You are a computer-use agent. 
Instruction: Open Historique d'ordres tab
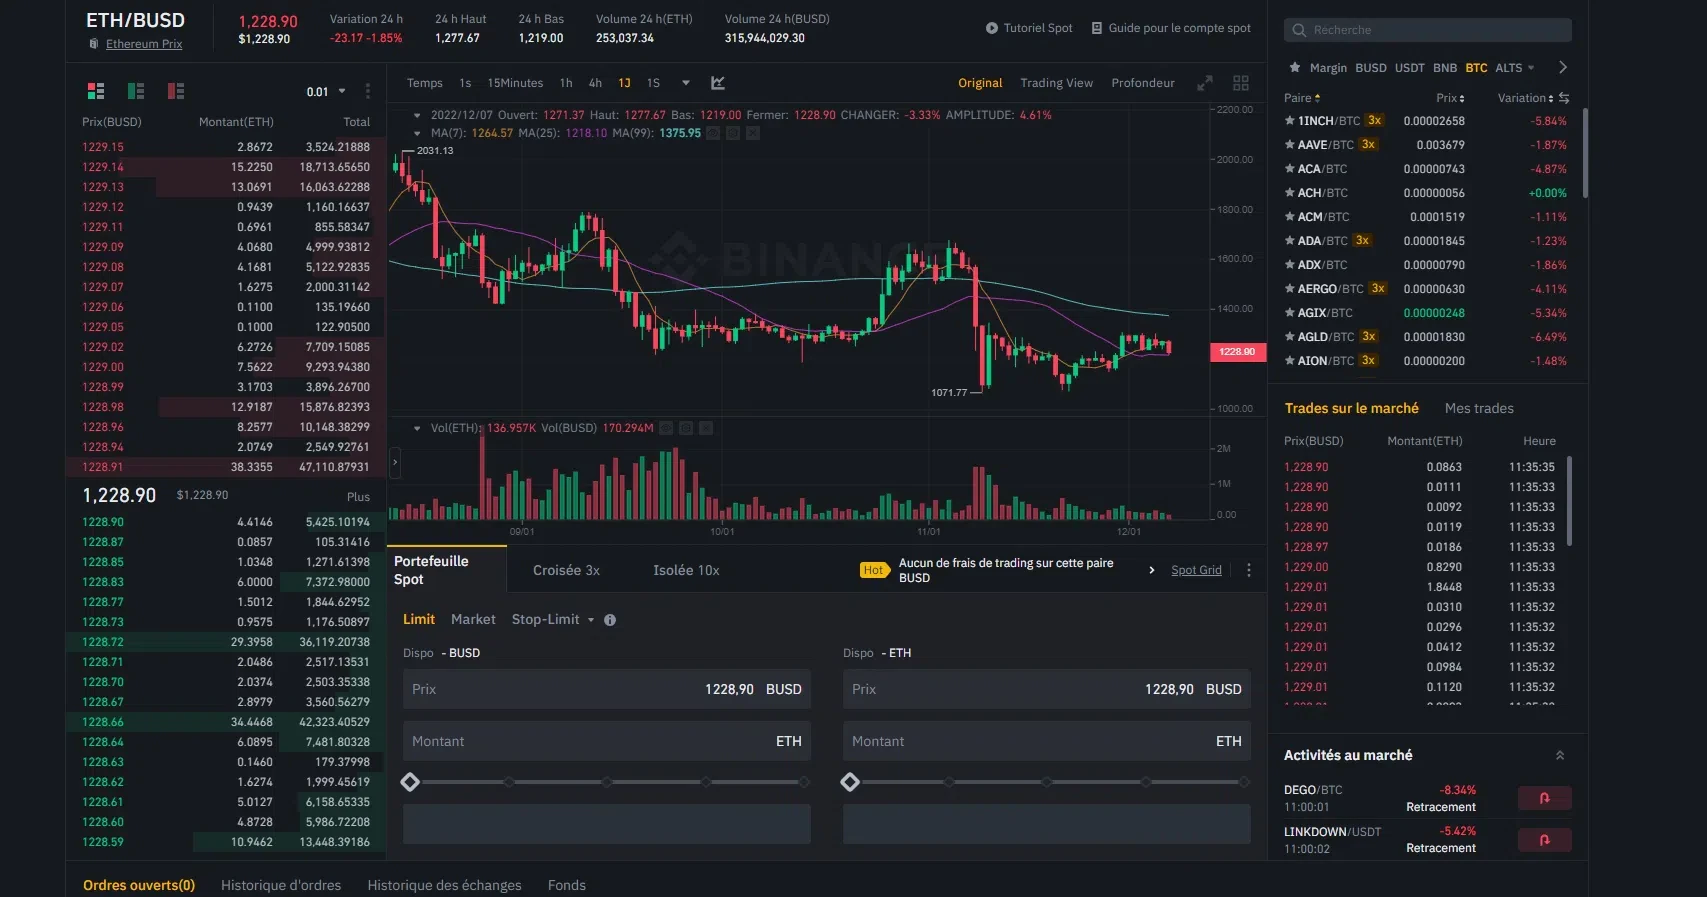(x=281, y=886)
